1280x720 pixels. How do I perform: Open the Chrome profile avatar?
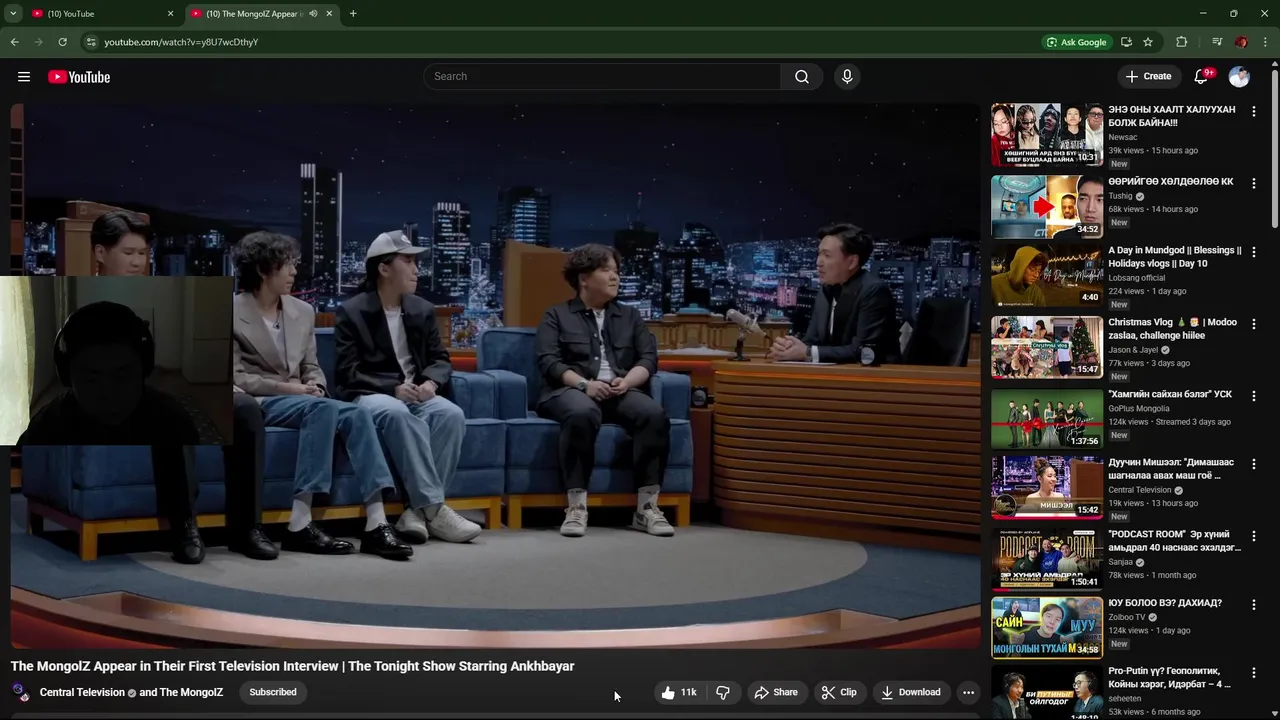point(1241,42)
